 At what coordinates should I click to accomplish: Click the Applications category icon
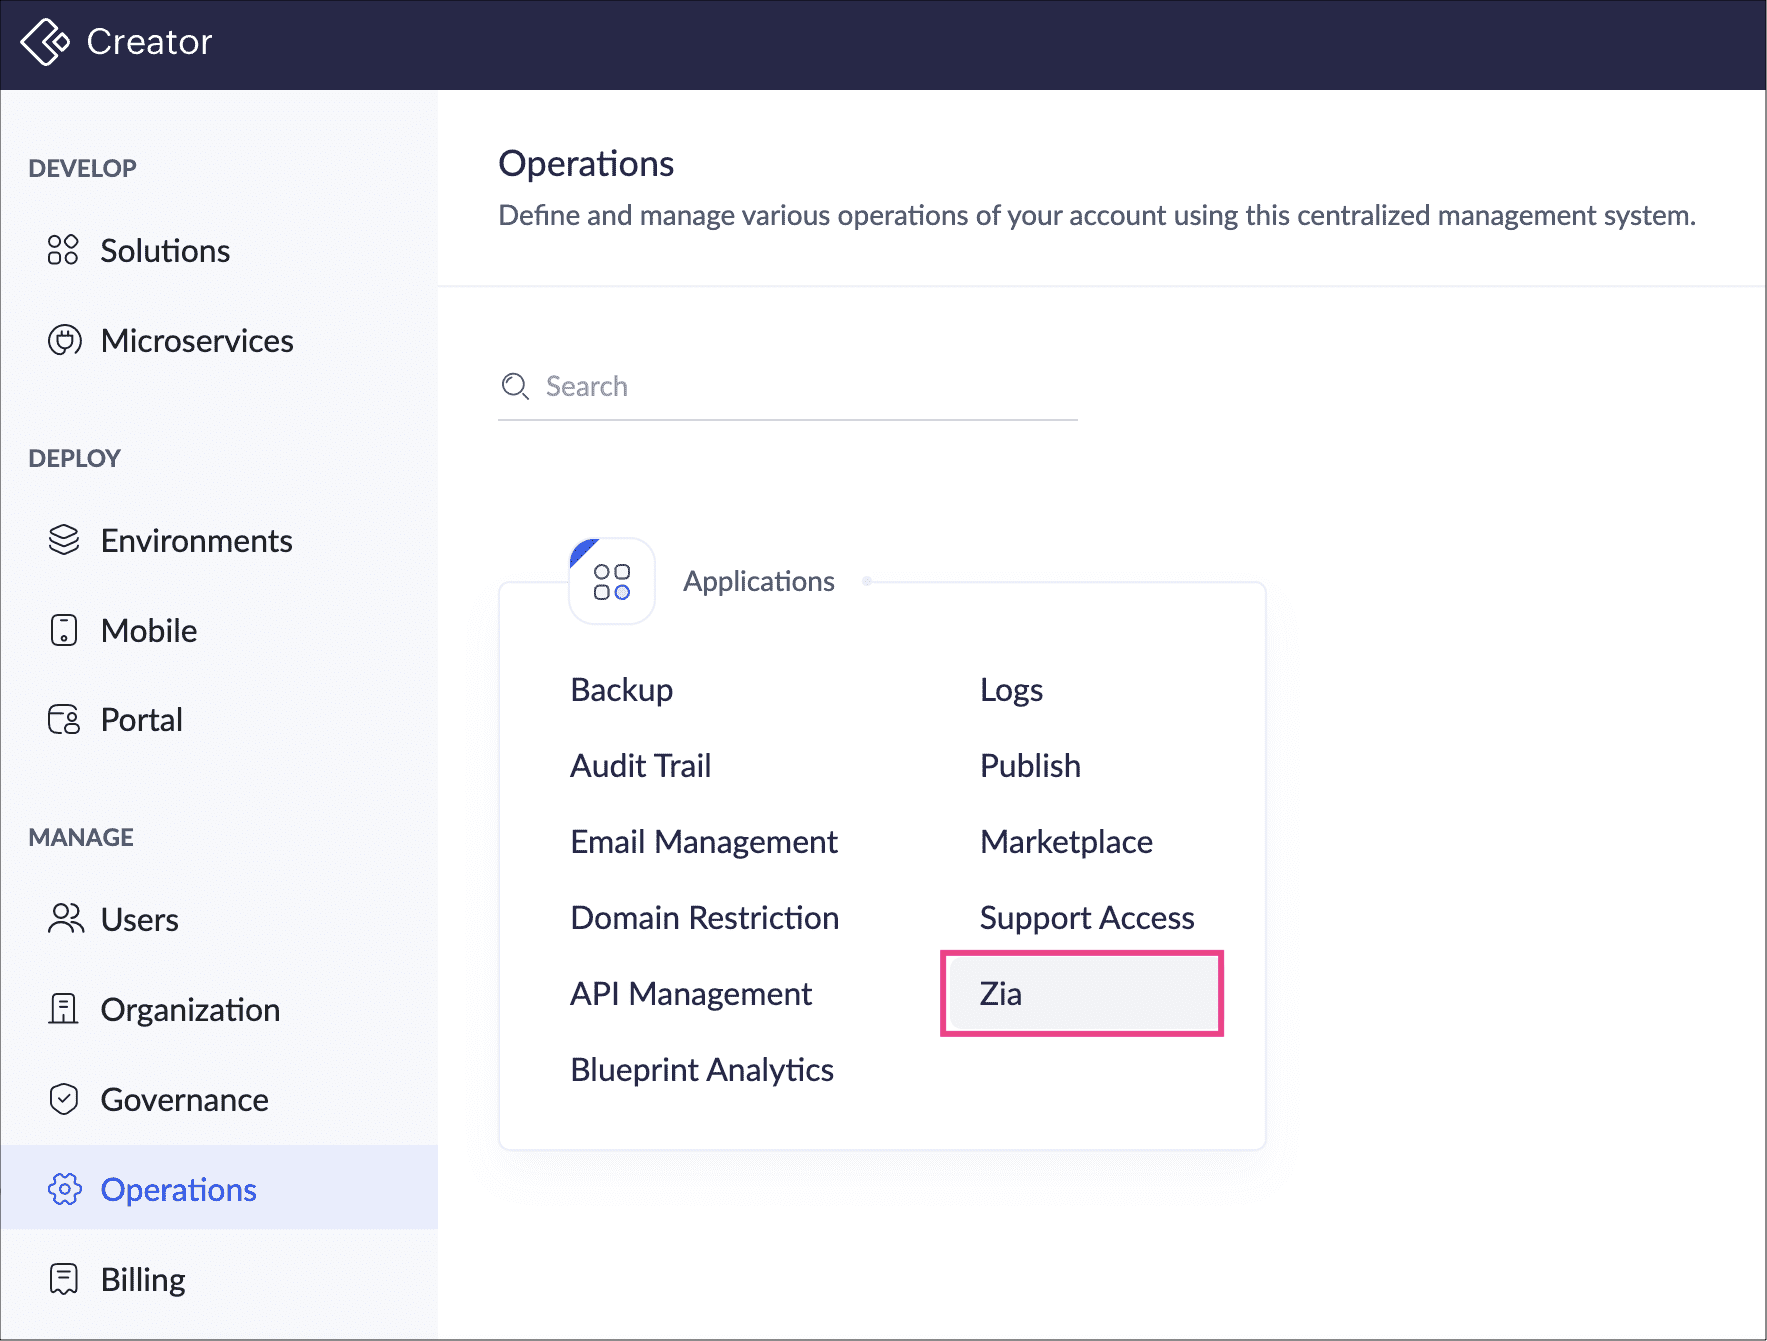(612, 581)
